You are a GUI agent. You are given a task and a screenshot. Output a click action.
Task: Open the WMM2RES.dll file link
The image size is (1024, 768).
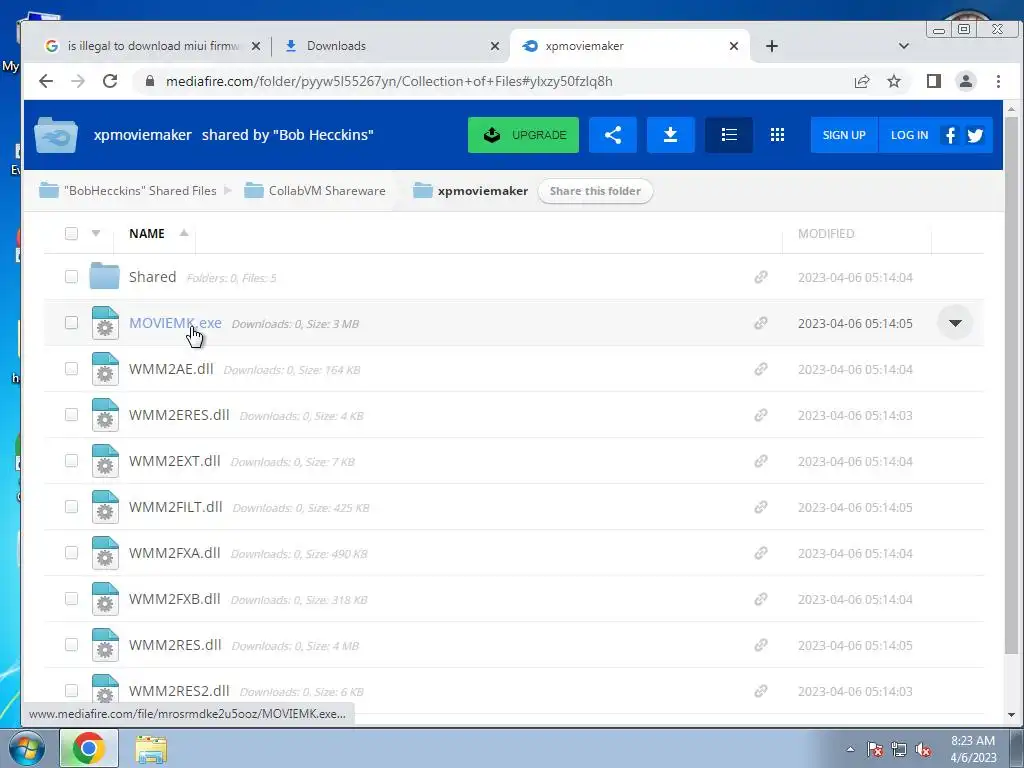175,645
